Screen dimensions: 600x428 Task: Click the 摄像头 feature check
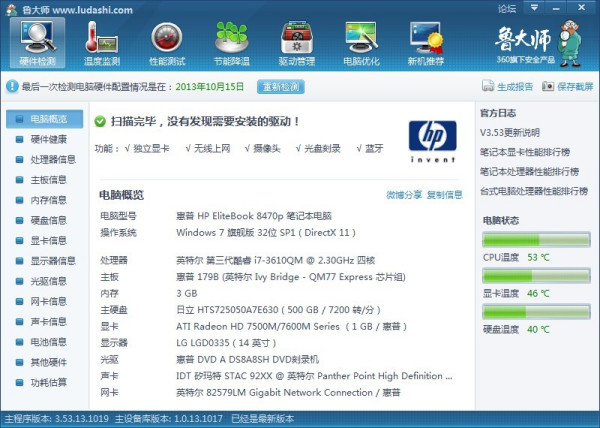click(262, 148)
